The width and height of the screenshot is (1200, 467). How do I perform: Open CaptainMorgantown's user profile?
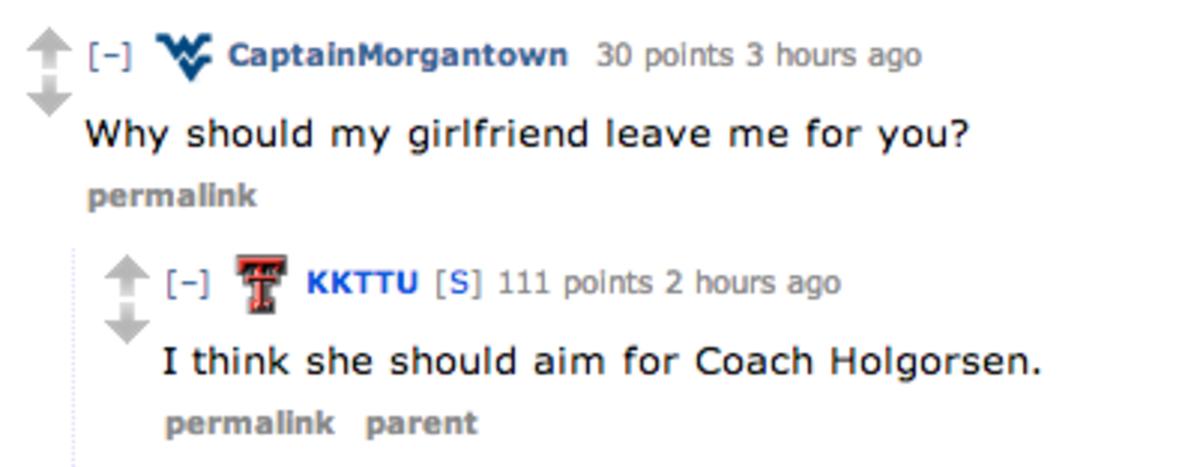point(397,55)
